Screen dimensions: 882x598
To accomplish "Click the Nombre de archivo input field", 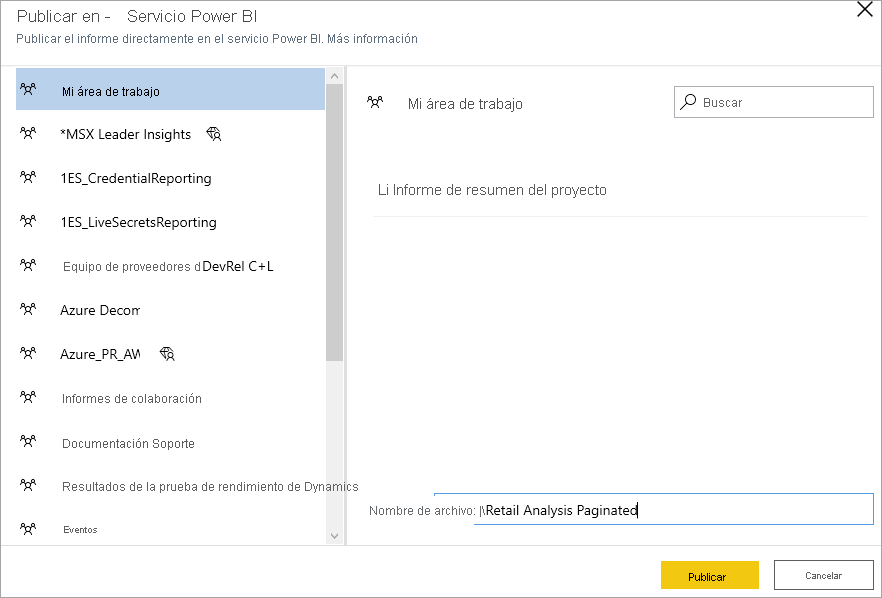I will (x=674, y=510).
